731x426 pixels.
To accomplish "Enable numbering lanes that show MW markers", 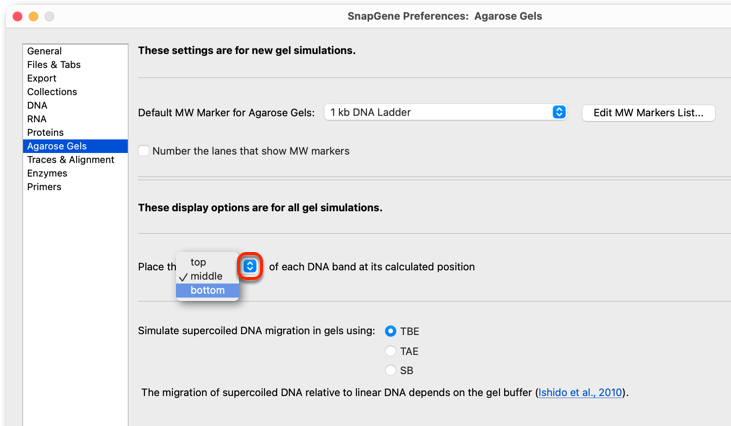I will click(x=144, y=151).
